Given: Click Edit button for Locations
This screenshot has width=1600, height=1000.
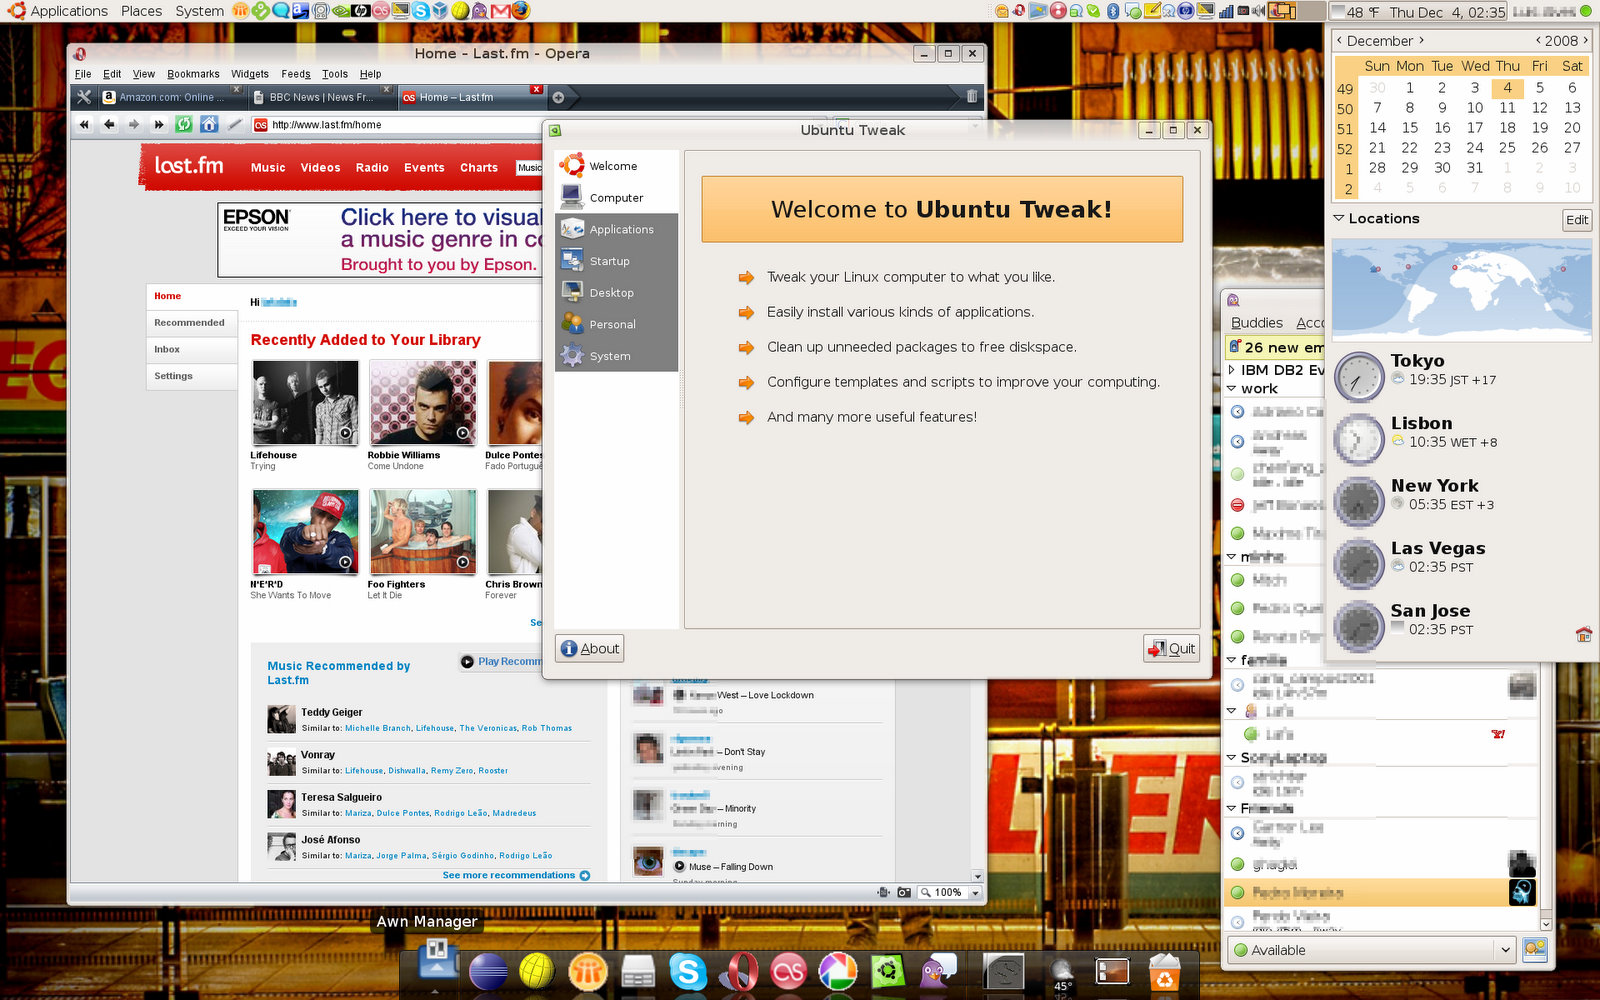Looking at the screenshot, I should coord(1577,220).
